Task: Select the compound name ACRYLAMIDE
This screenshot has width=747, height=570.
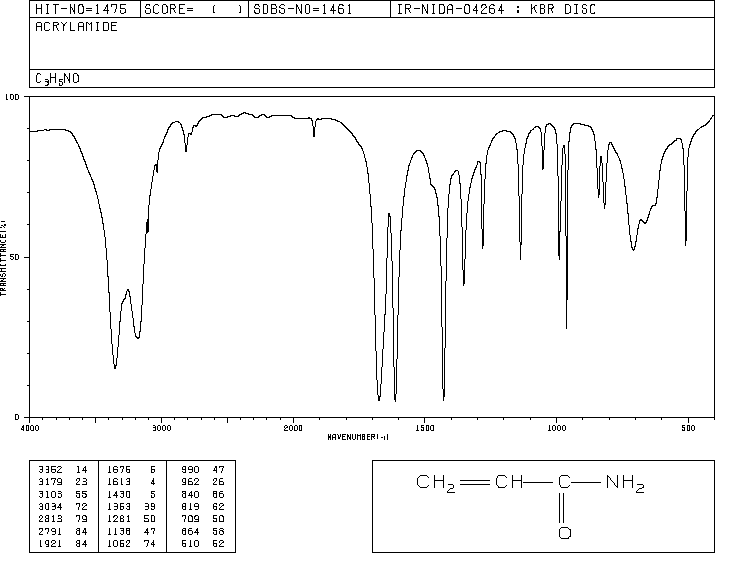Action: 76,27
